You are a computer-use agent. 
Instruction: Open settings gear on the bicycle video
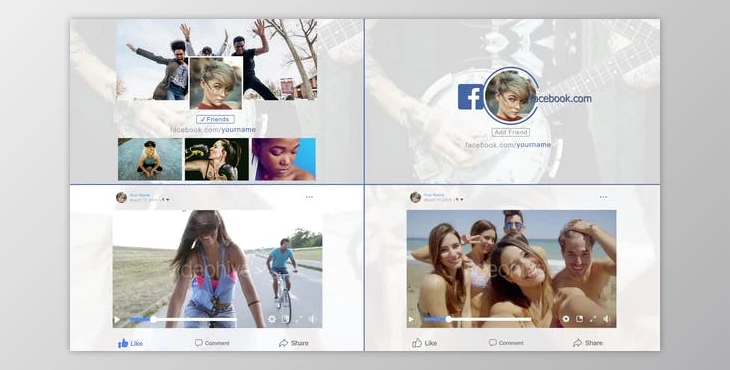pyautogui.click(x=272, y=319)
